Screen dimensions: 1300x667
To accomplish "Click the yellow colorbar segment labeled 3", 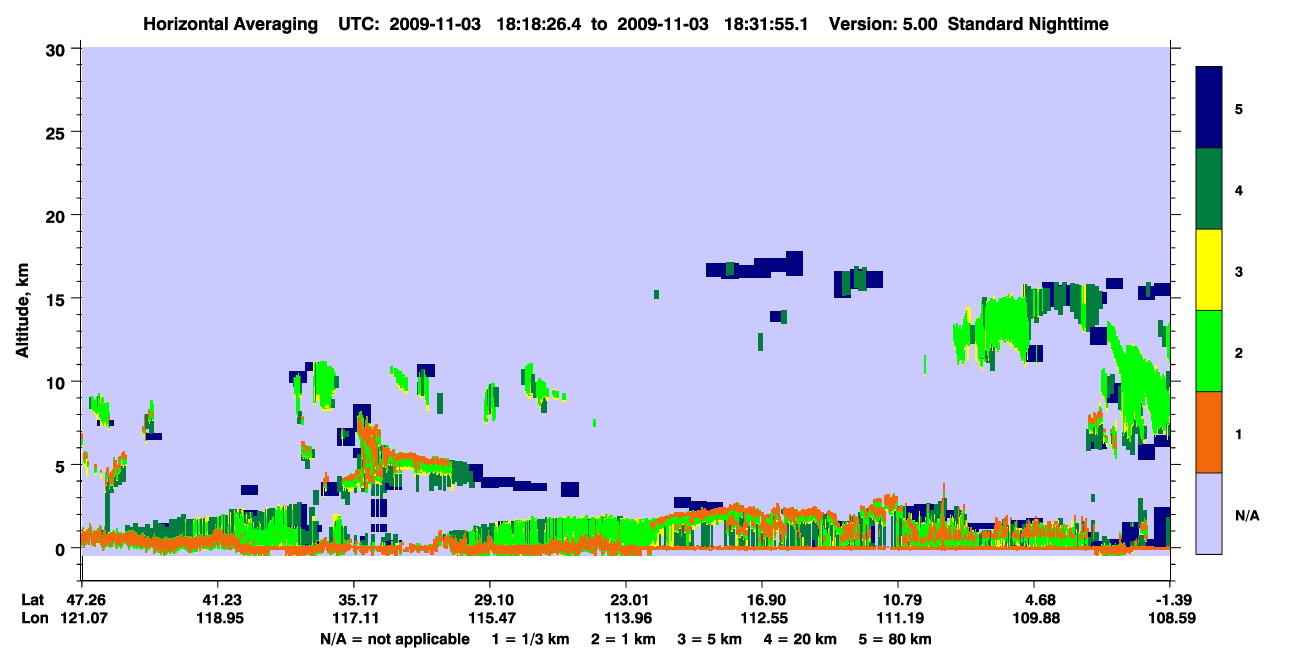I will [1209, 270].
